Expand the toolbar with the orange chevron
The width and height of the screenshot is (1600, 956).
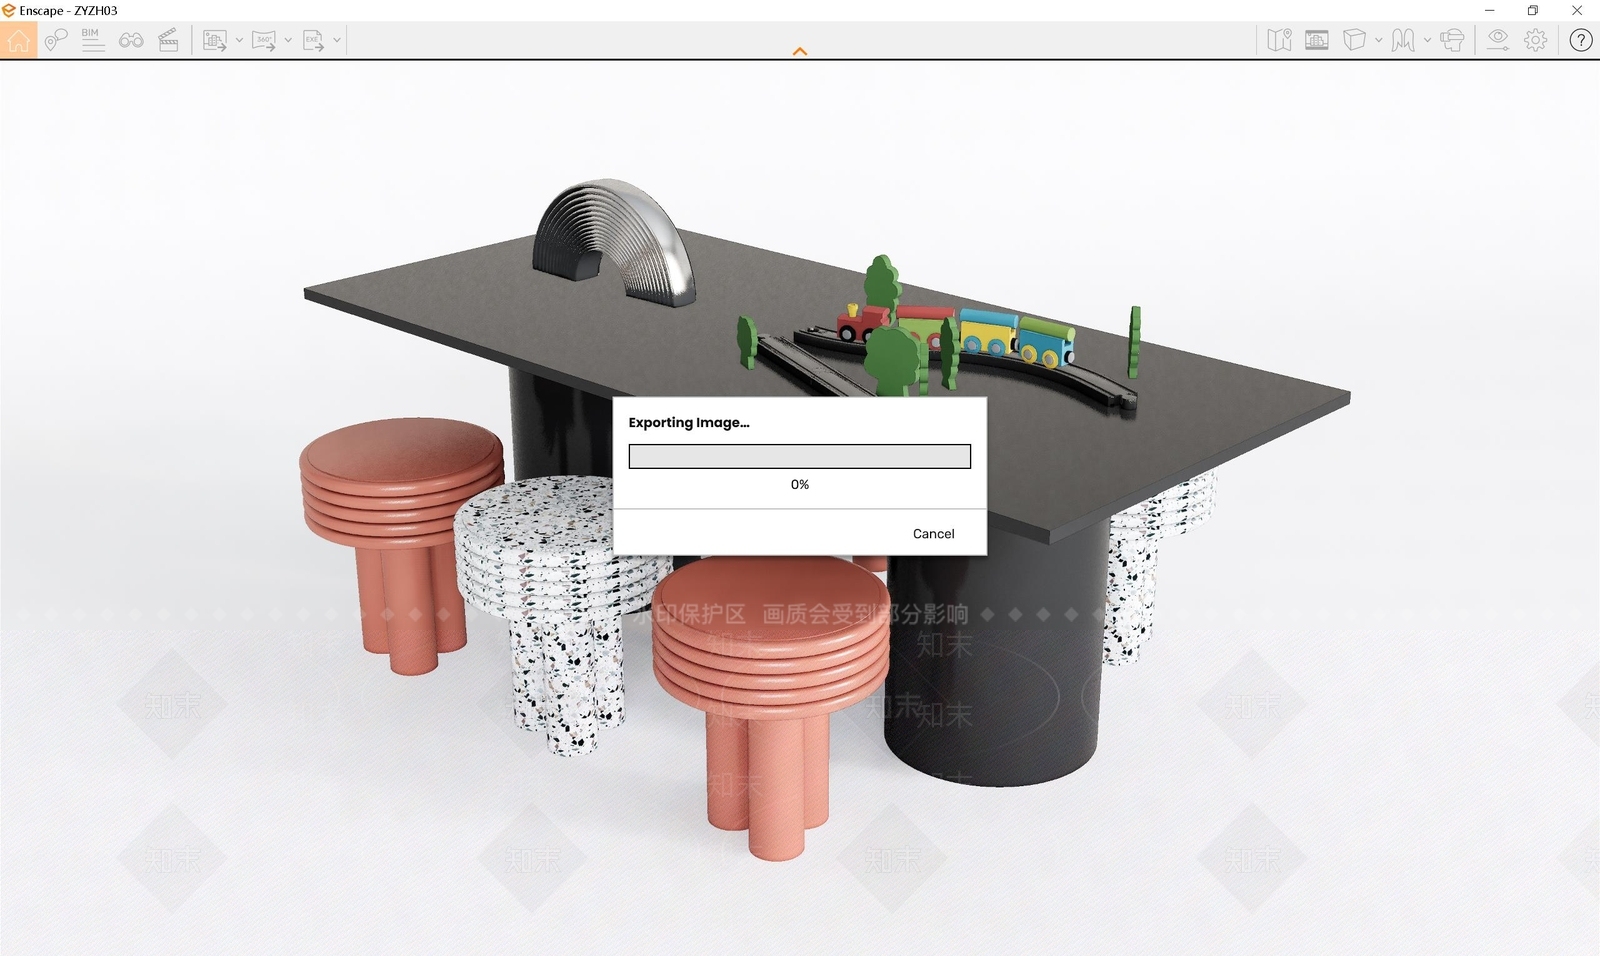click(800, 51)
